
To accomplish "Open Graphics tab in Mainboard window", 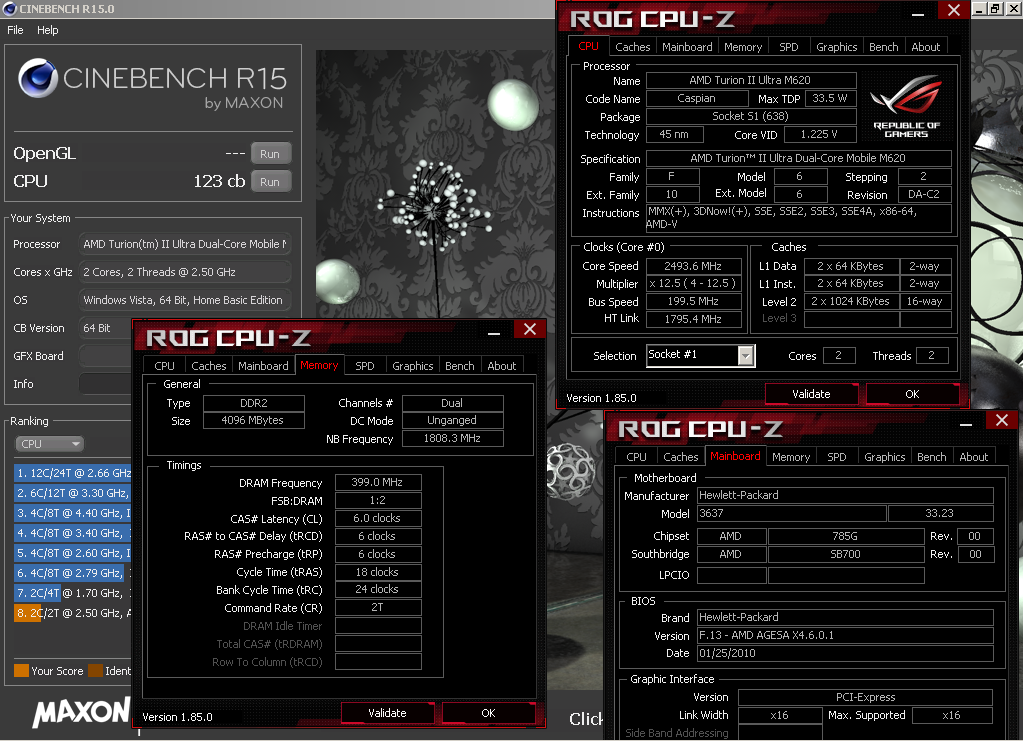I will (x=885, y=457).
